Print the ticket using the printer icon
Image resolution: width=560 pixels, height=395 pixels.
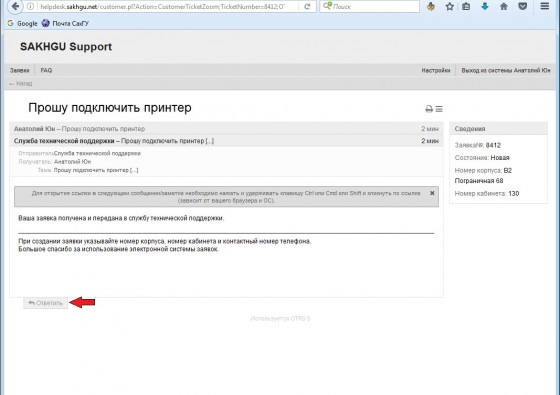click(429, 109)
